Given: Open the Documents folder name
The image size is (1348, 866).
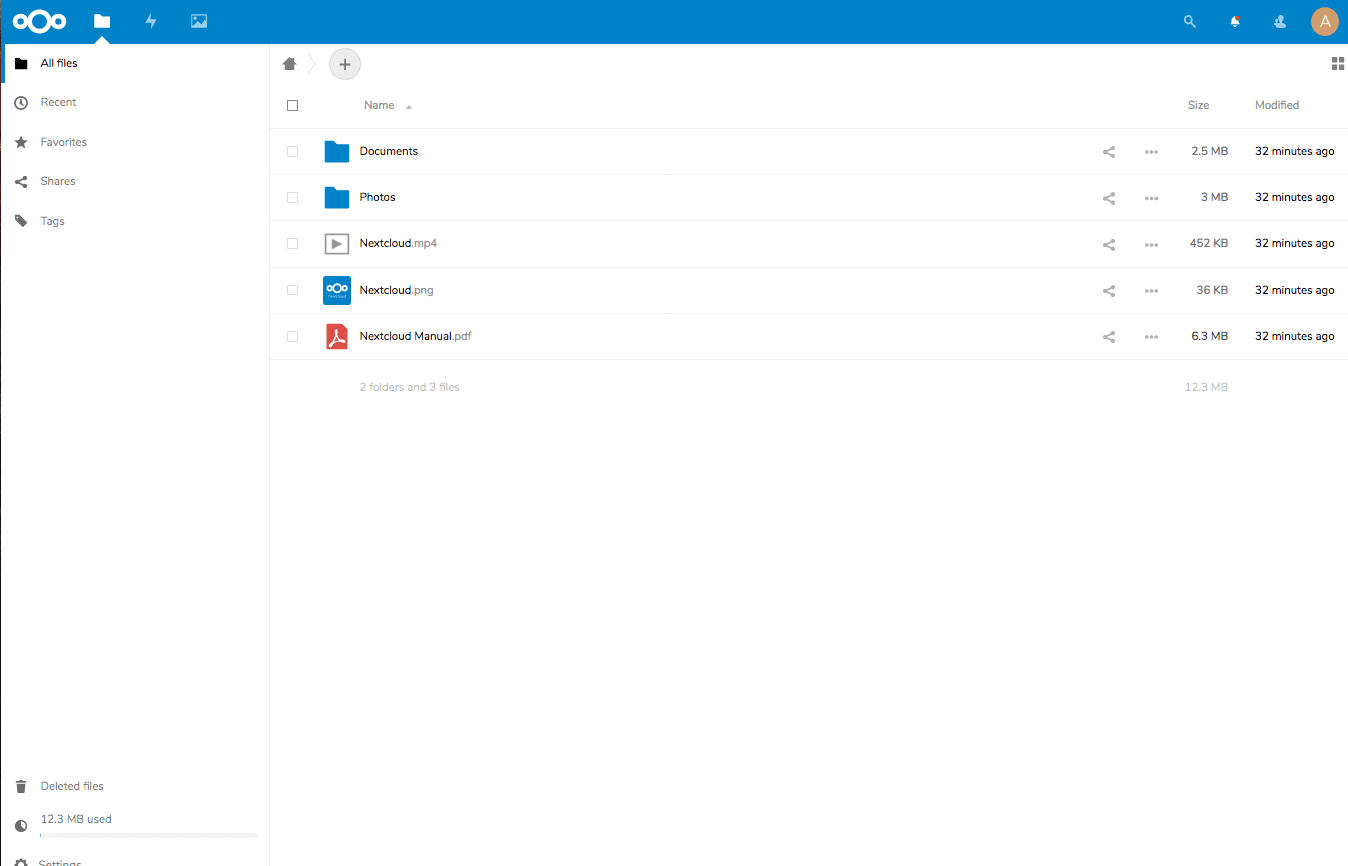Looking at the screenshot, I should tap(389, 152).
